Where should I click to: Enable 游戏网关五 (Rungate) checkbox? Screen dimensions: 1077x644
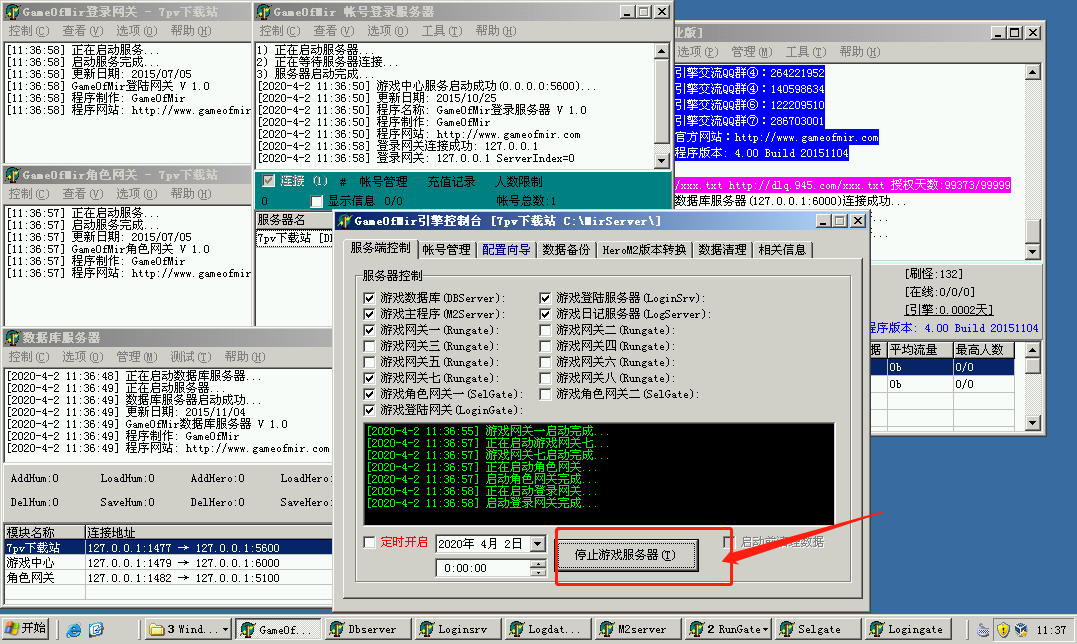click(x=370, y=362)
